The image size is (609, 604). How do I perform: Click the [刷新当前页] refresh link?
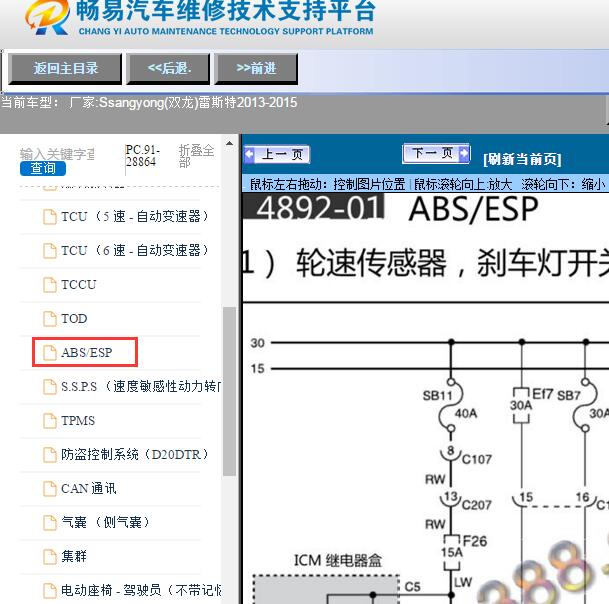(x=522, y=159)
